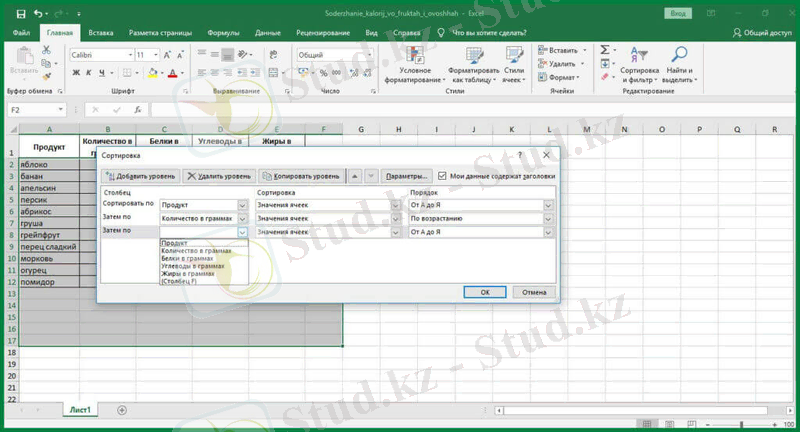Switch to the Данные ribbon tab

tap(268, 33)
